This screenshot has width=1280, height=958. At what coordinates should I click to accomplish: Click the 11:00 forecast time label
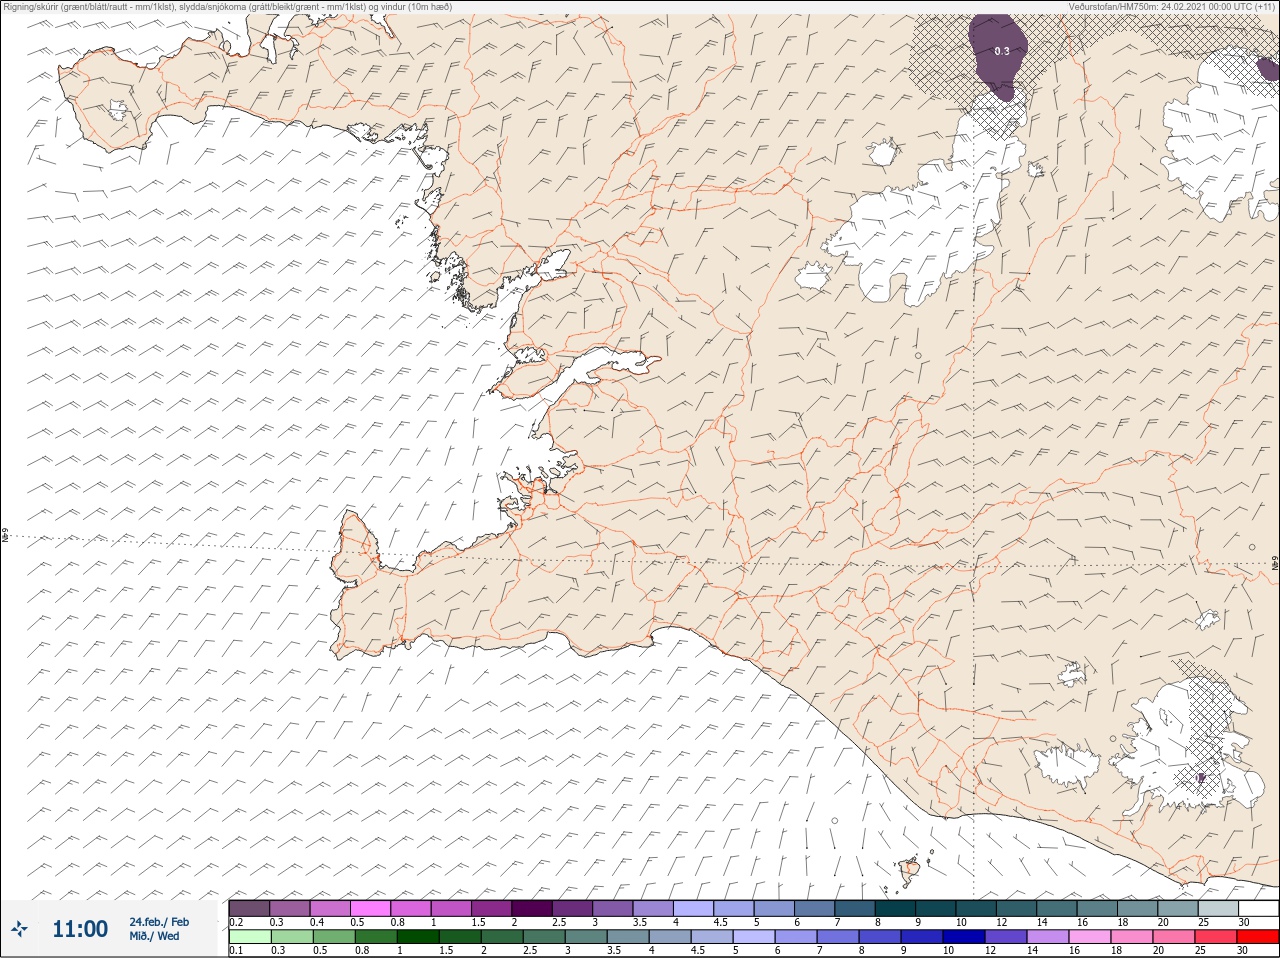(80, 929)
